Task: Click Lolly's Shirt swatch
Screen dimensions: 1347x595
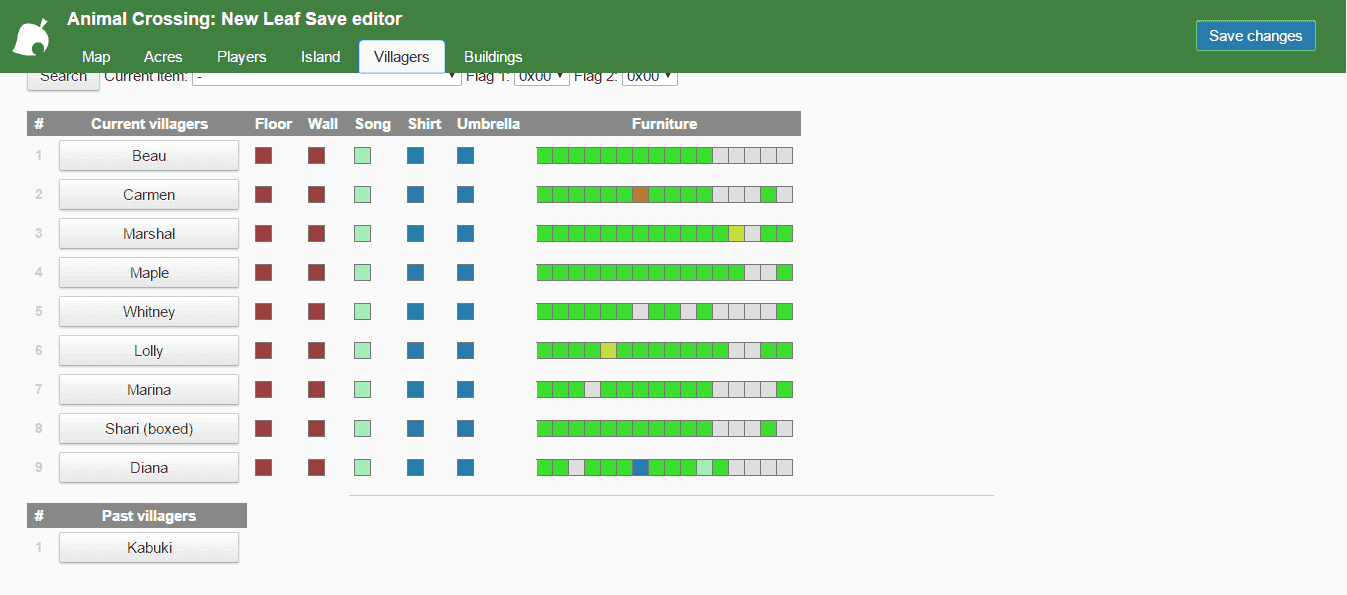Action: 416,351
